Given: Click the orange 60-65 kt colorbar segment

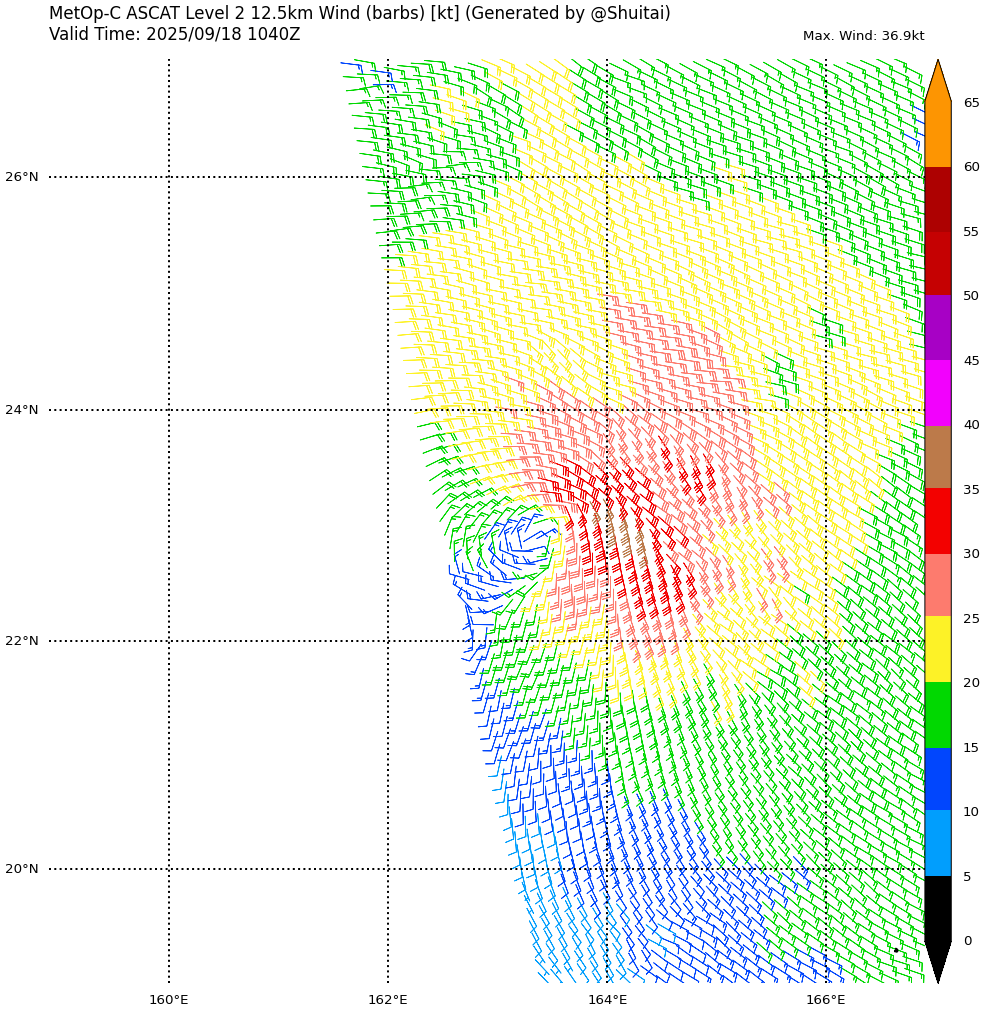Looking at the screenshot, I should tap(938, 135).
